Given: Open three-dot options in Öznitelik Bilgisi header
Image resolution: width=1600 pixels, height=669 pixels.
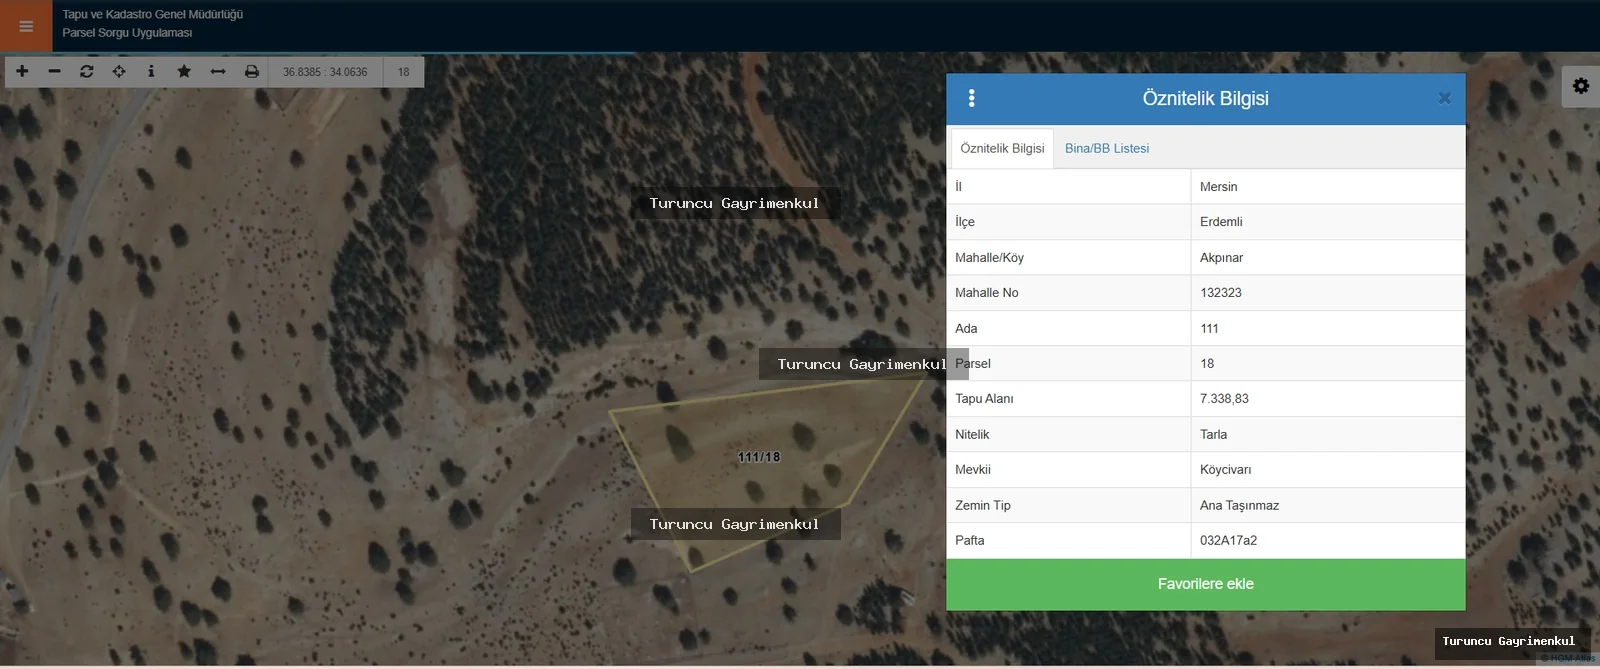Looking at the screenshot, I should click(971, 98).
